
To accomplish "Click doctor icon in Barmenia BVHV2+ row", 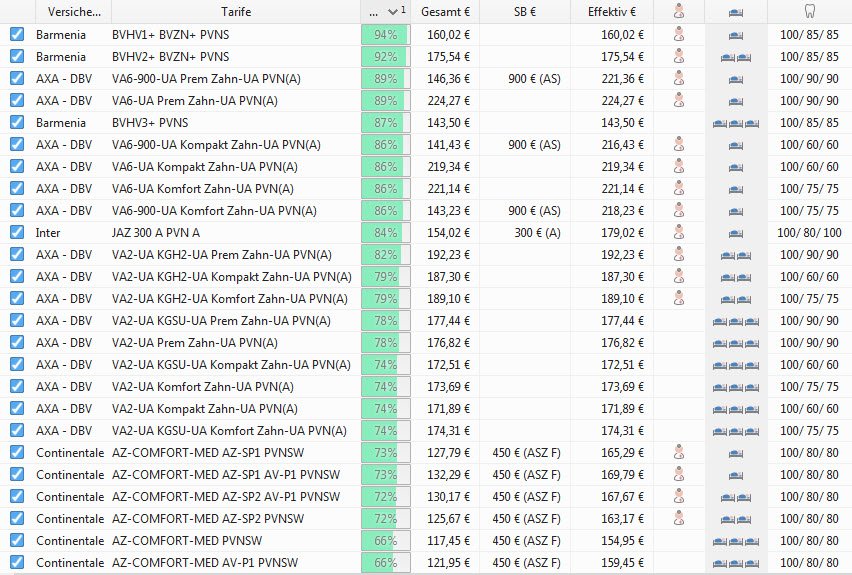I will click(x=679, y=56).
